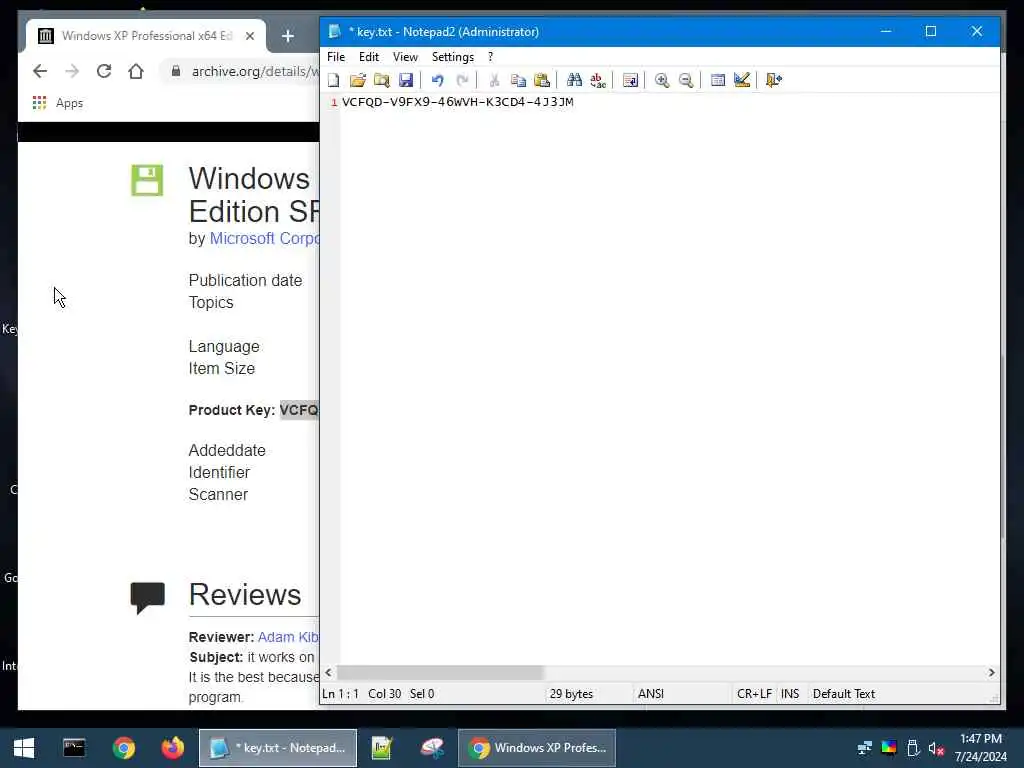Undo the last edit in Notepad2
1024x768 pixels.
pos(438,80)
